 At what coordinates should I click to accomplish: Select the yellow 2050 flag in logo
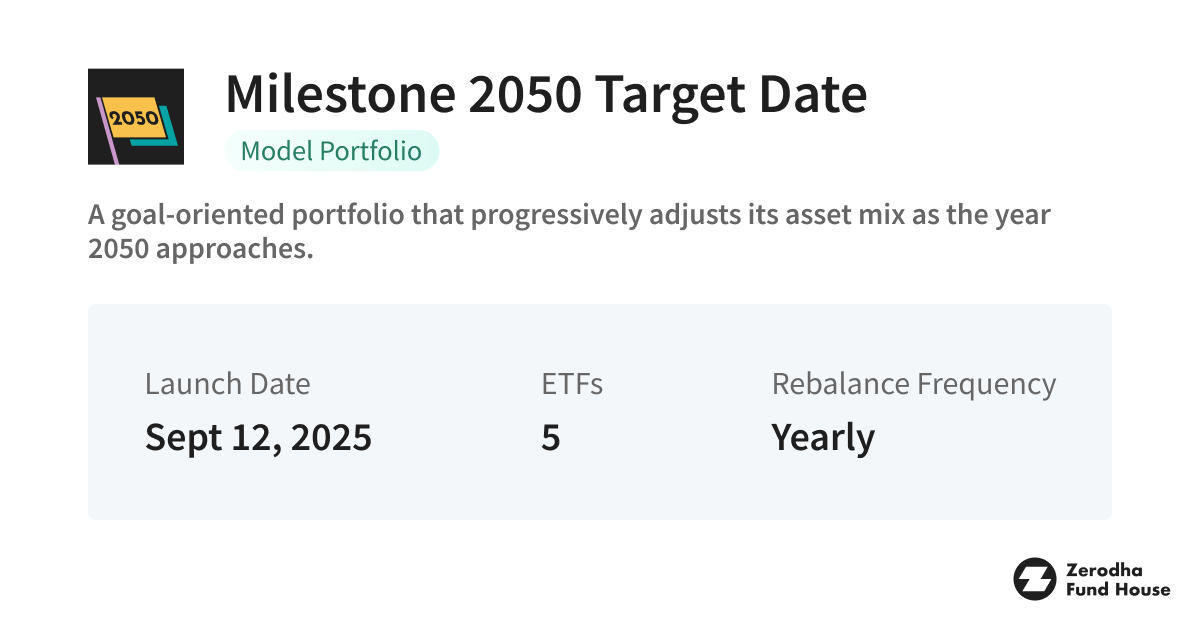pos(134,117)
